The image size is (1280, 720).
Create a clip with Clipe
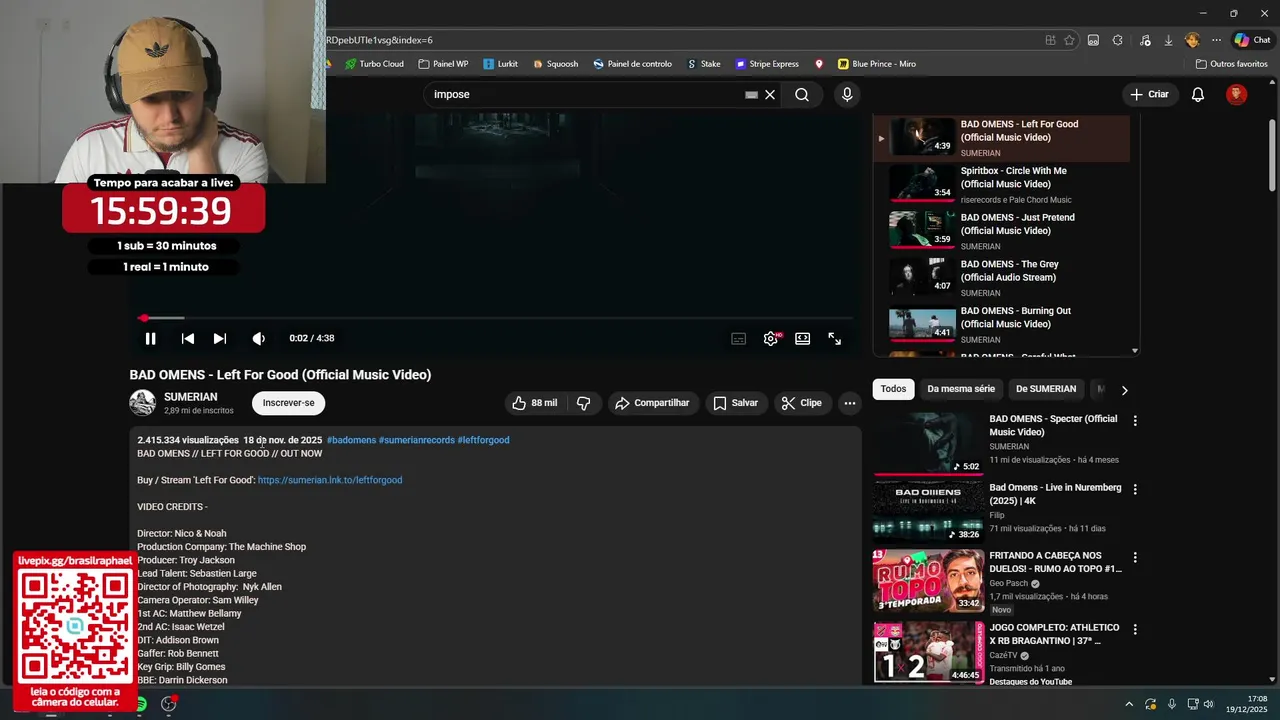coord(802,403)
